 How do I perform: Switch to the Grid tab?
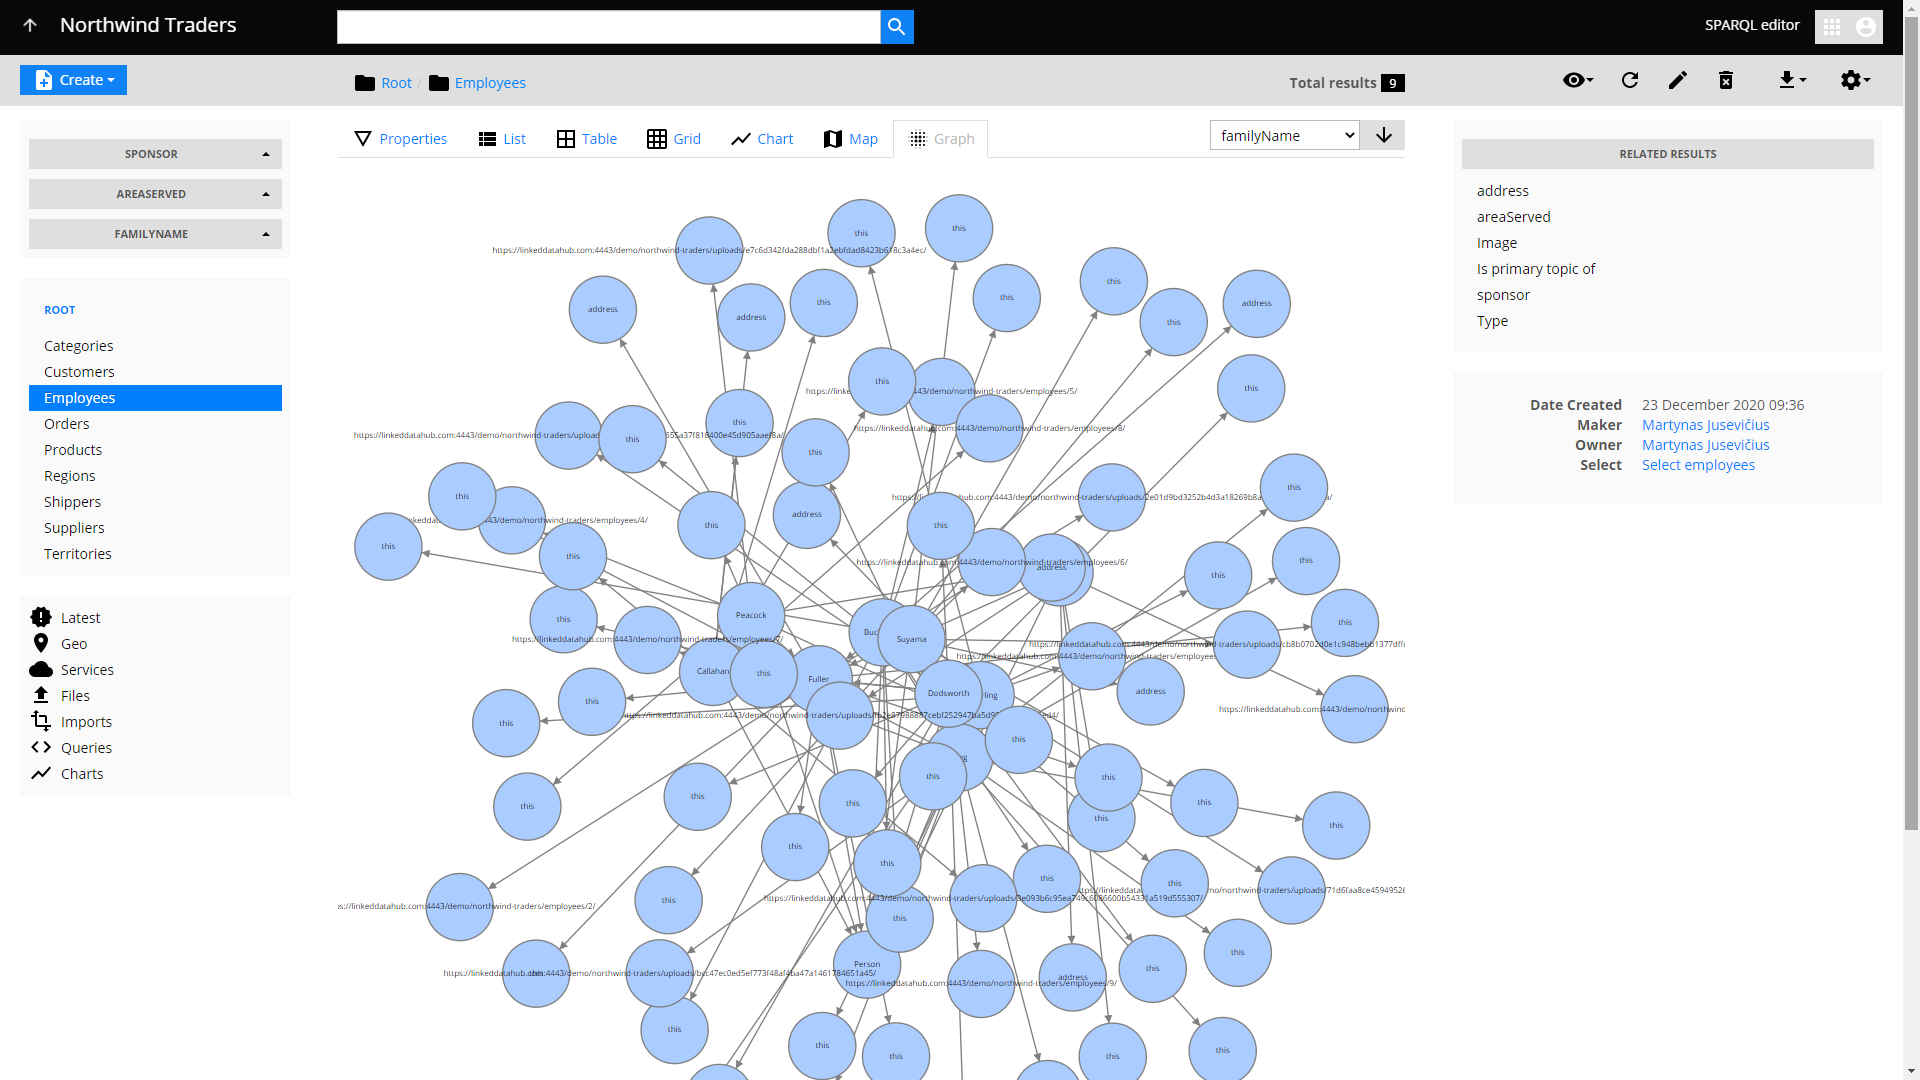(x=674, y=139)
